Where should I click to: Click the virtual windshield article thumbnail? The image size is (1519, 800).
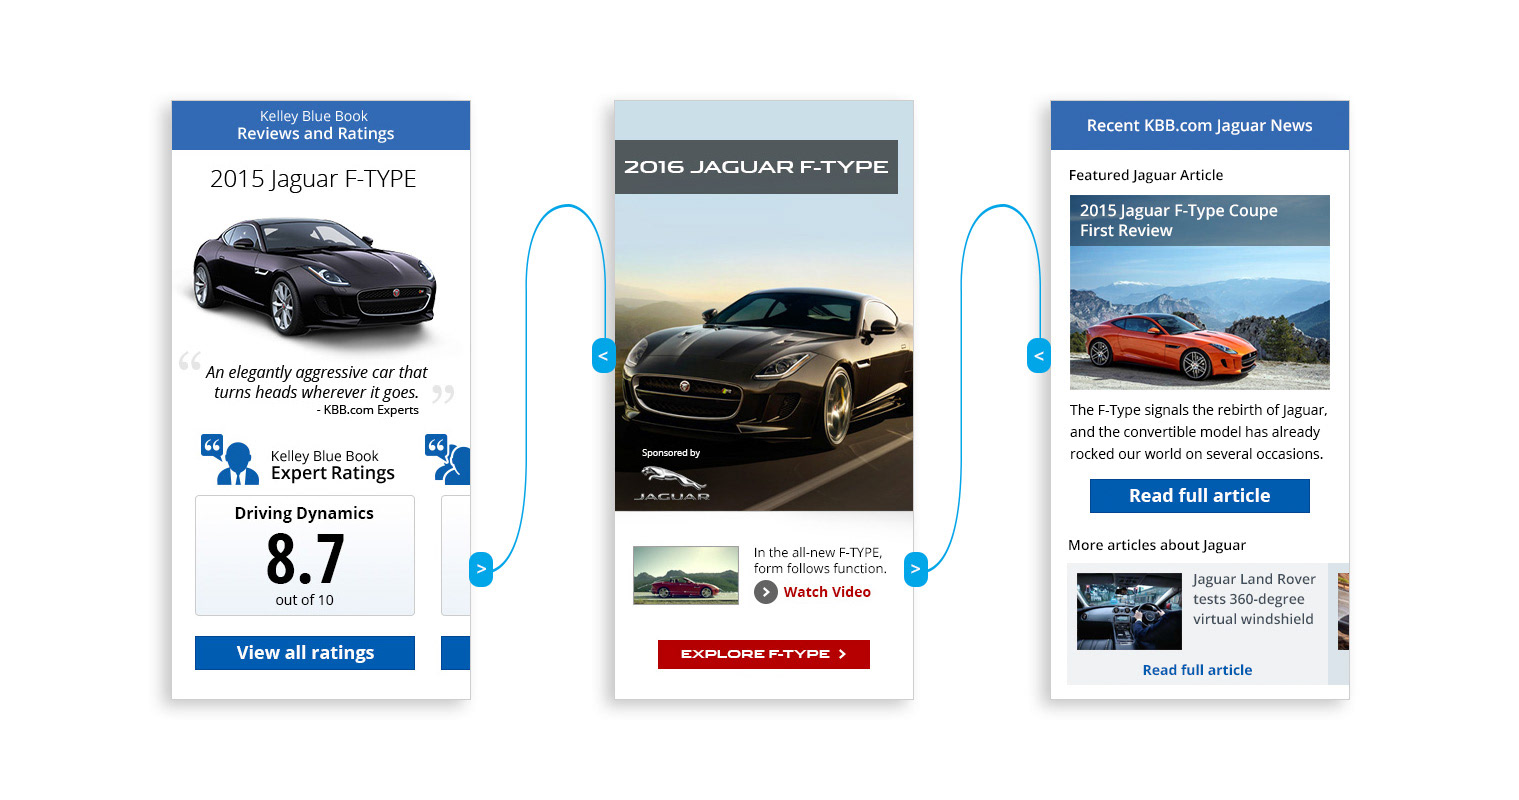(1129, 611)
